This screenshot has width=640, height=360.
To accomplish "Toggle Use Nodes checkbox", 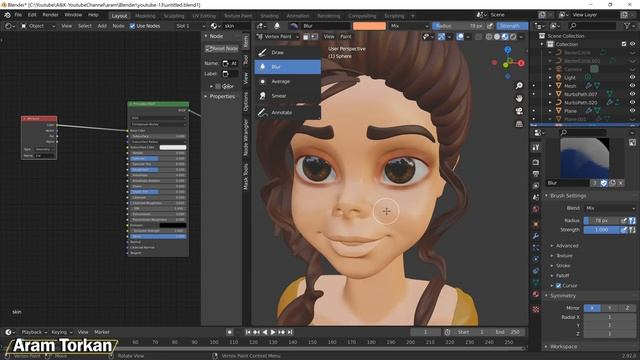I will 132,26.
